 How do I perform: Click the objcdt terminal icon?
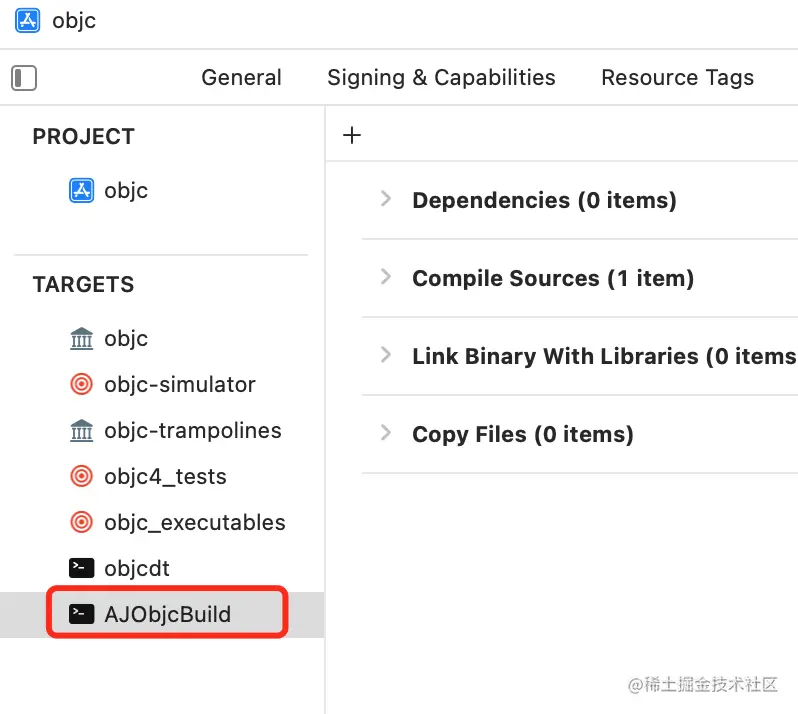[x=81, y=568]
